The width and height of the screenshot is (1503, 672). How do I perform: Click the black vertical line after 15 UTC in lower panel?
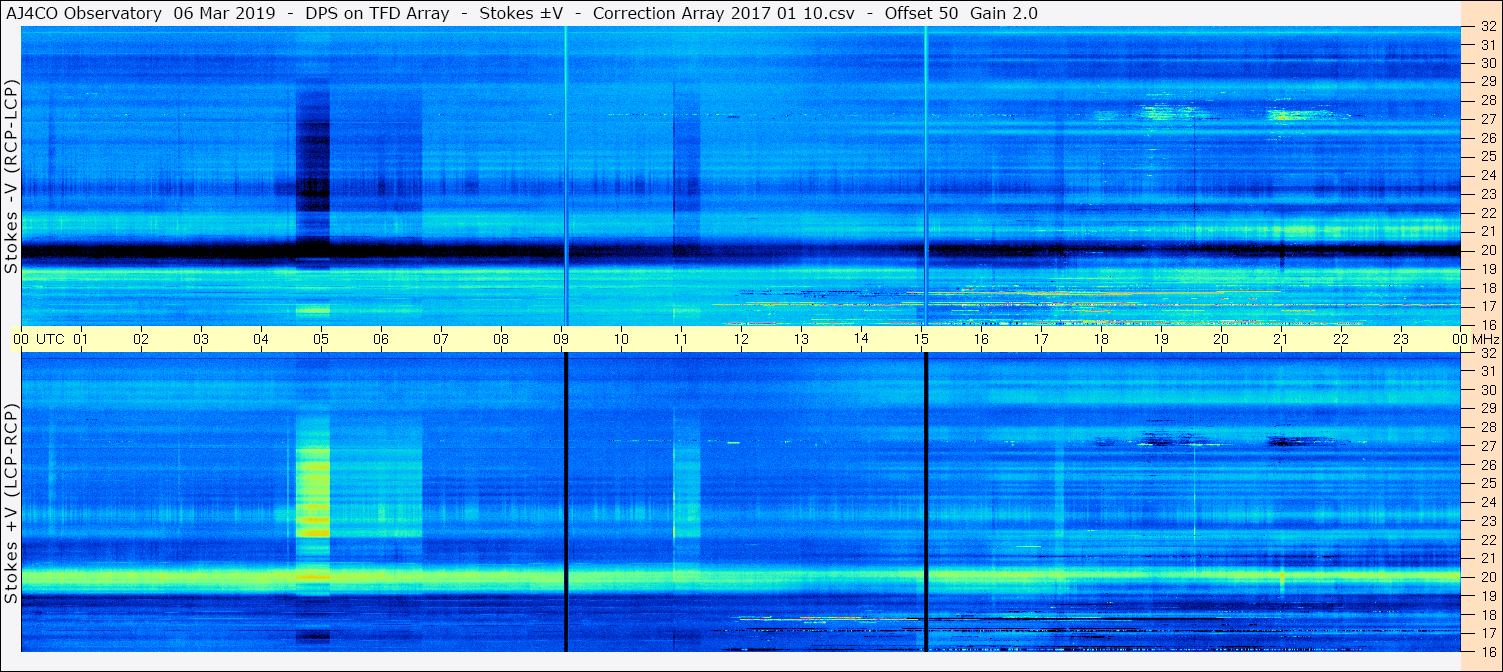(x=926, y=502)
